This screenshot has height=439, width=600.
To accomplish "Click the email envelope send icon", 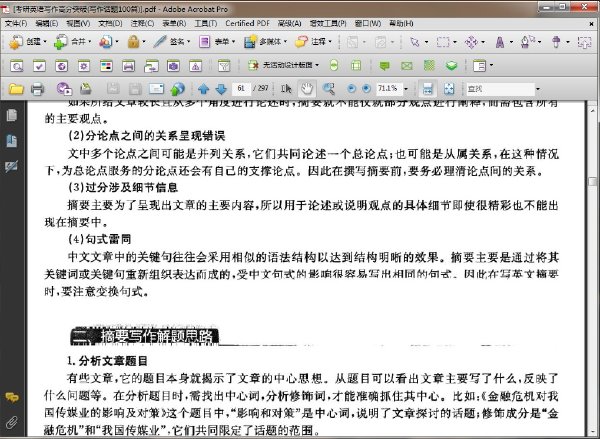I will tap(157, 89).
